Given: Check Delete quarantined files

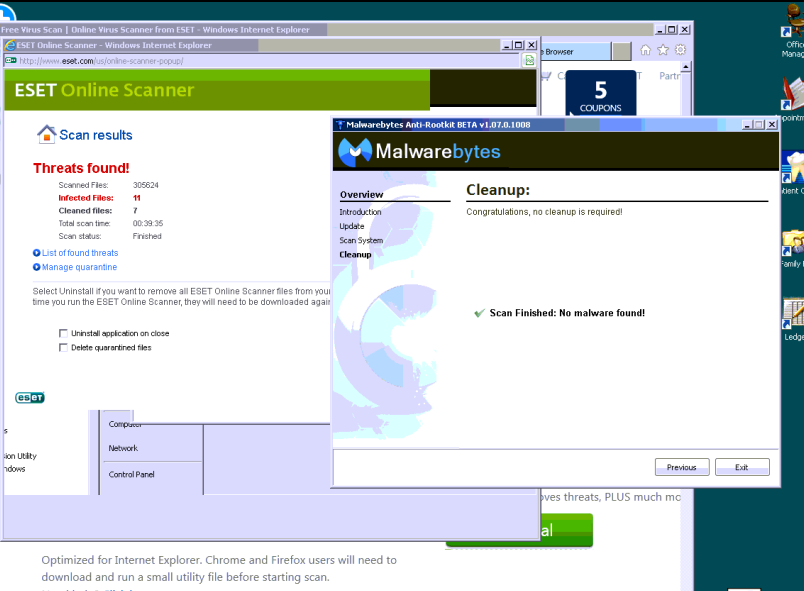Looking at the screenshot, I should (x=63, y=348).
